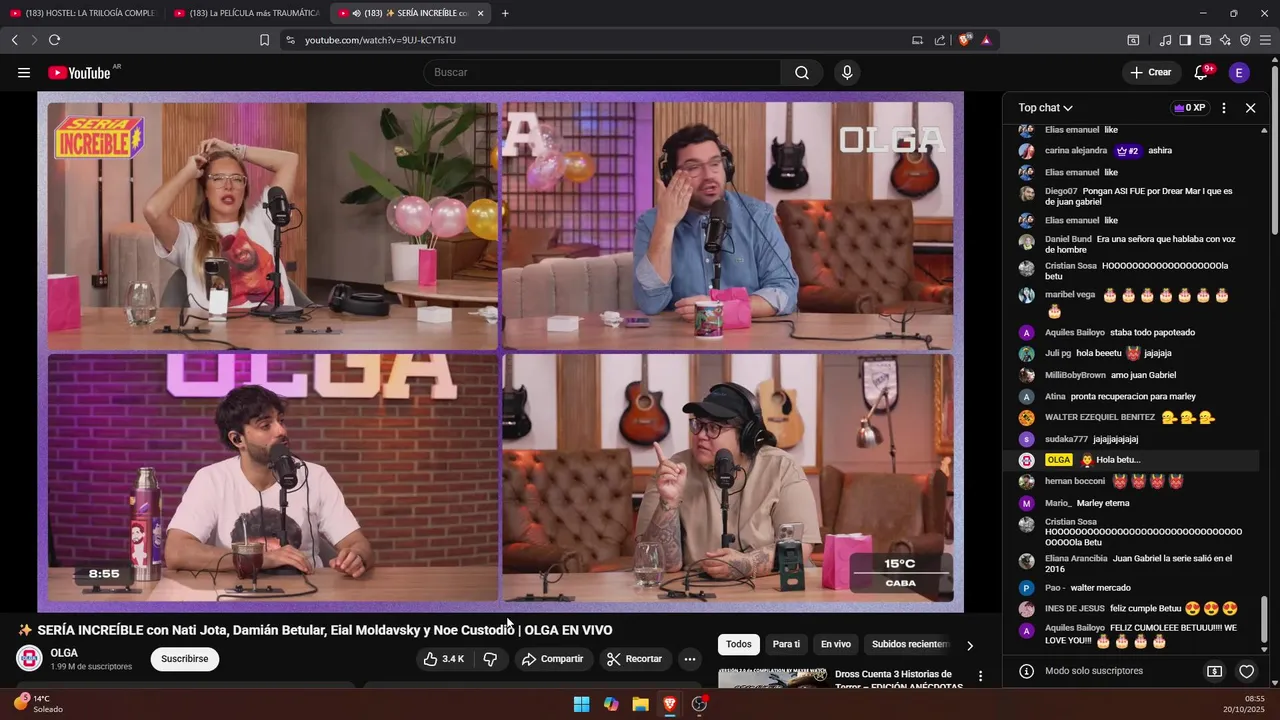Open a new browser tab
The width and height of the screenshot is (1280, 720).
click(x=505, y=13)
